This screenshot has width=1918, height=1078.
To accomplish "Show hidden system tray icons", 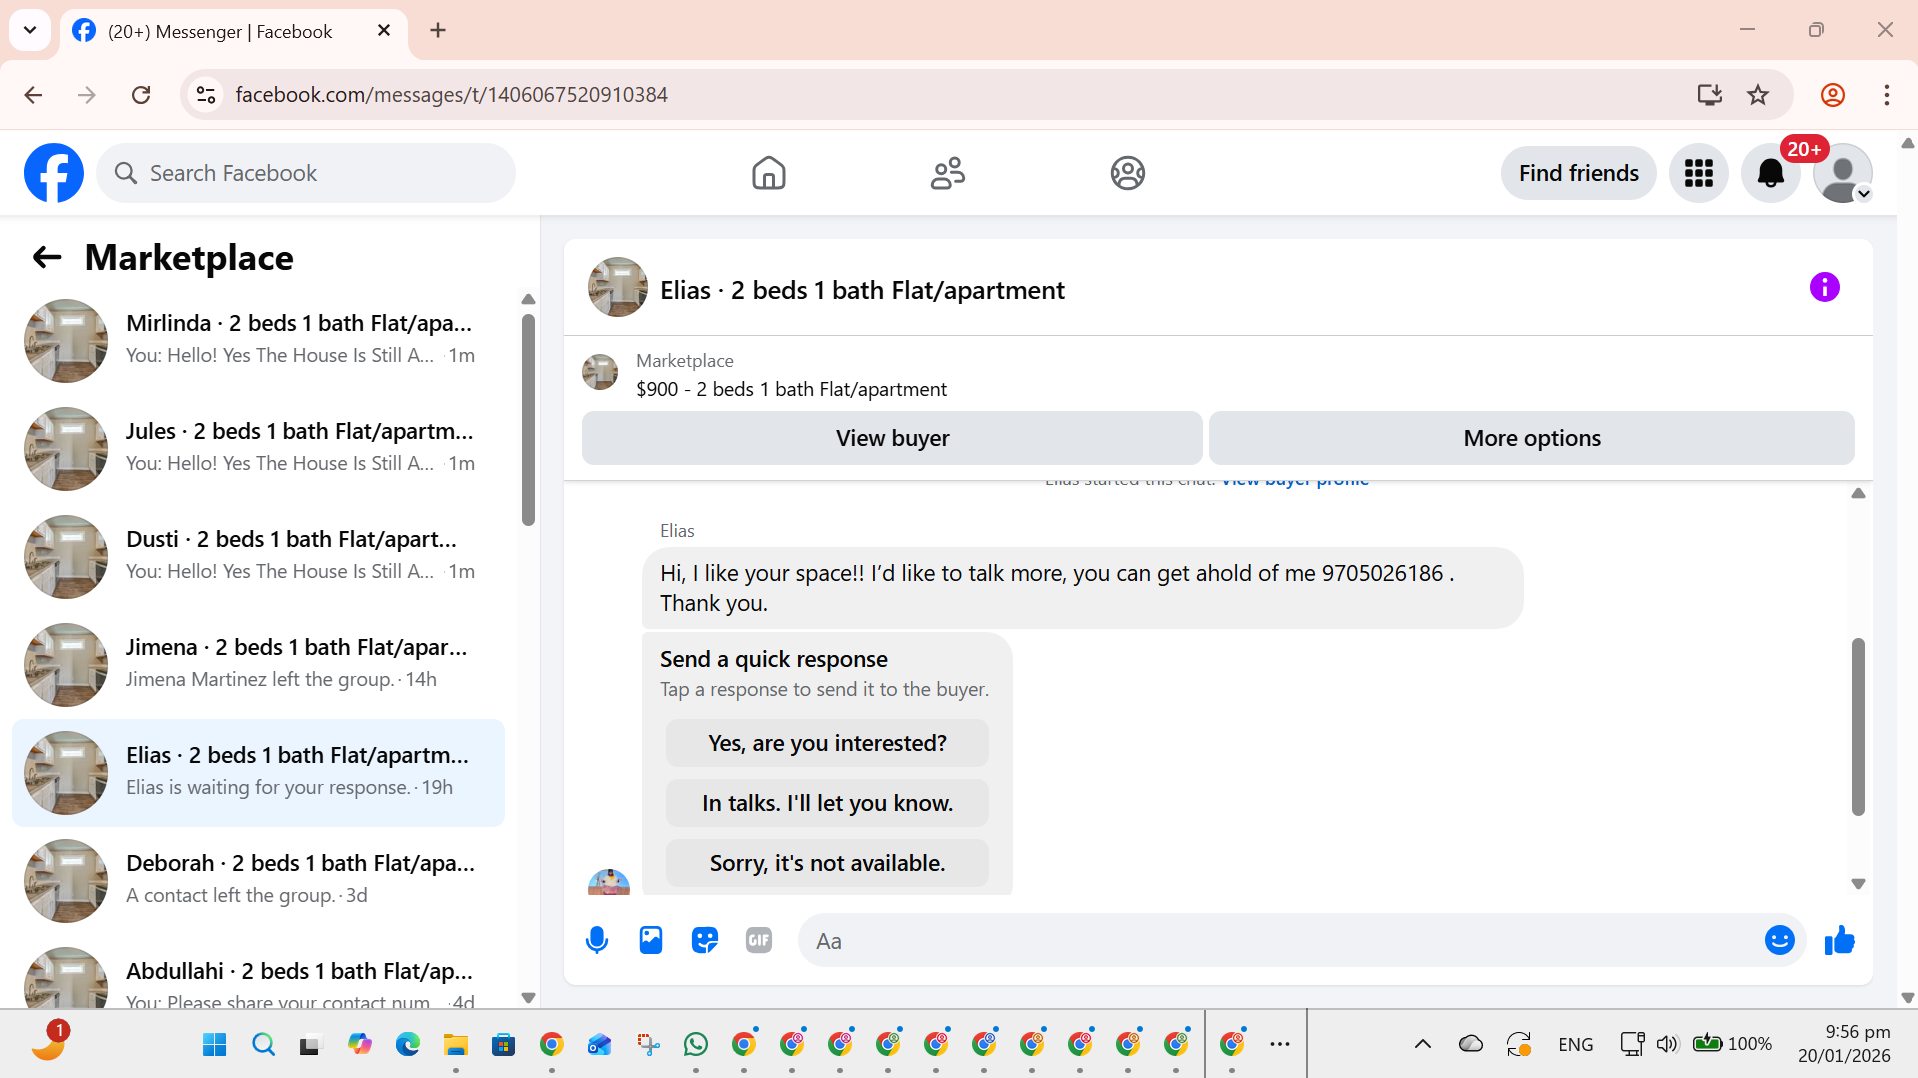I will [x=1422, y=1045].
